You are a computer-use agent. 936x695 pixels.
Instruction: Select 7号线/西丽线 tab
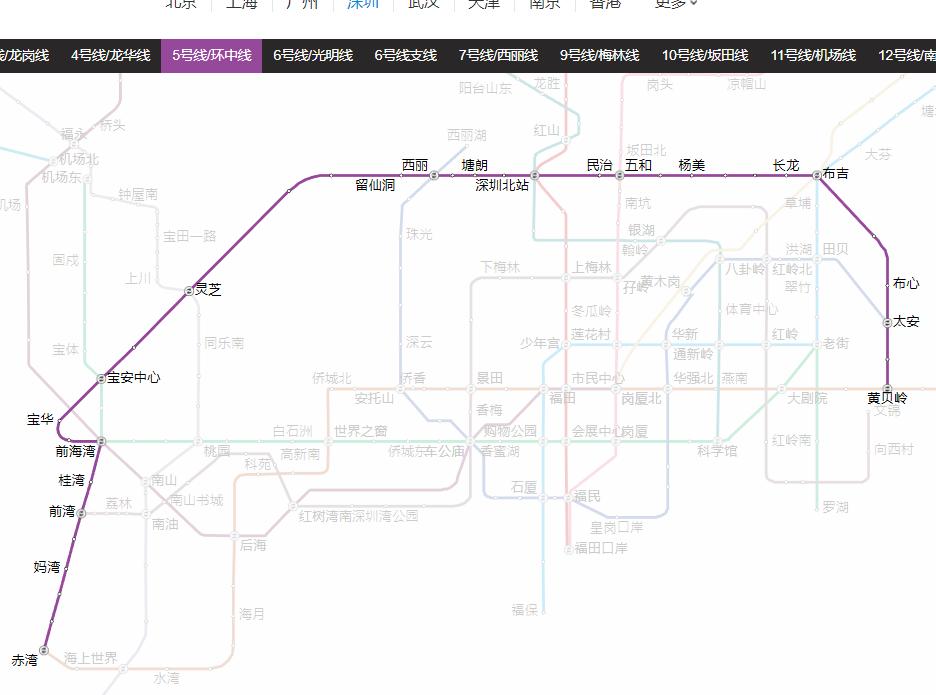click(498, 56)
